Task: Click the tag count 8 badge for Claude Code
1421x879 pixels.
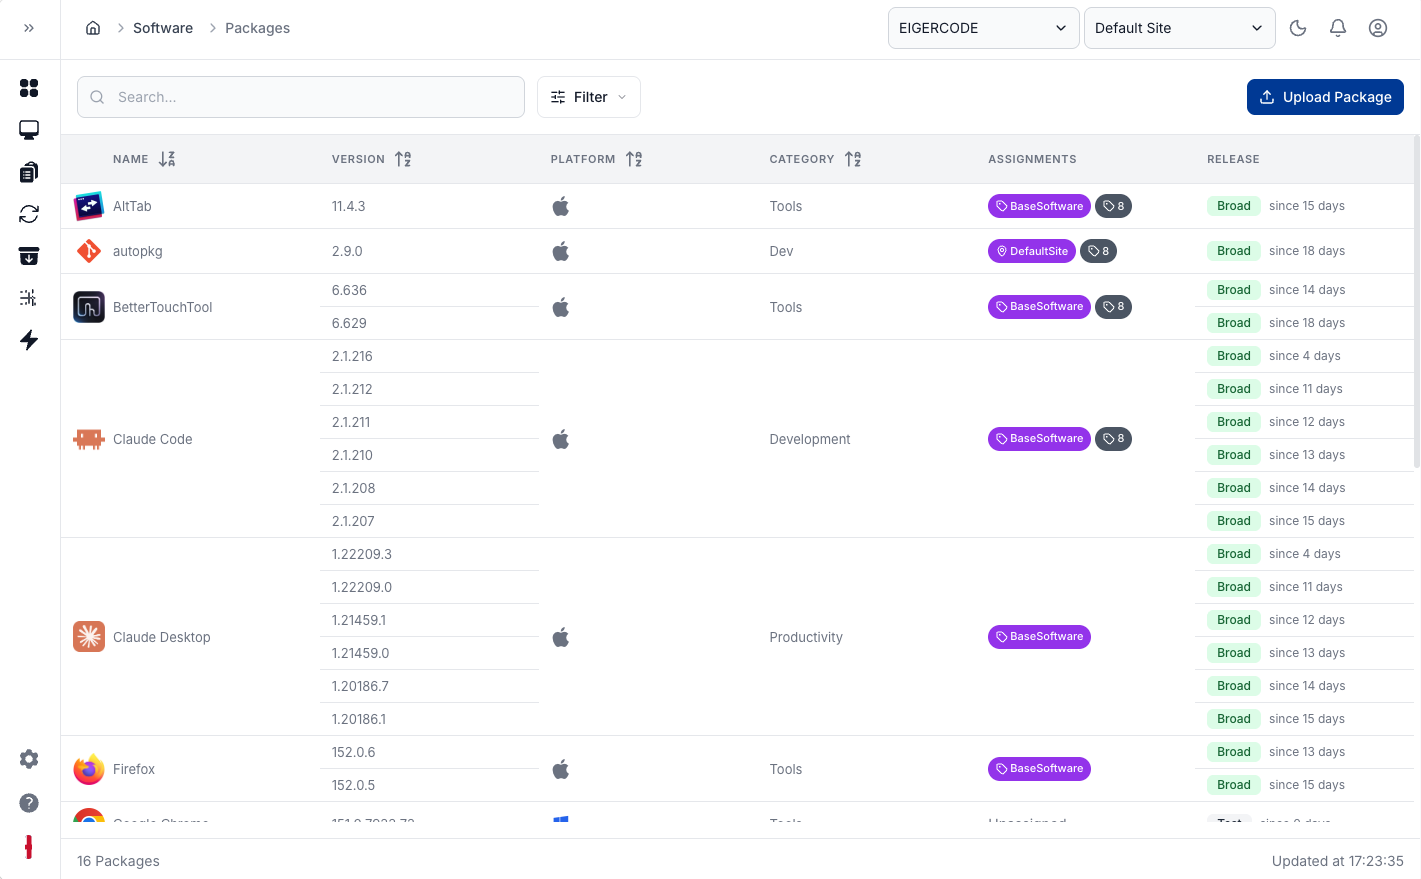Action: pyautogui.click(x=1113, y=438)
